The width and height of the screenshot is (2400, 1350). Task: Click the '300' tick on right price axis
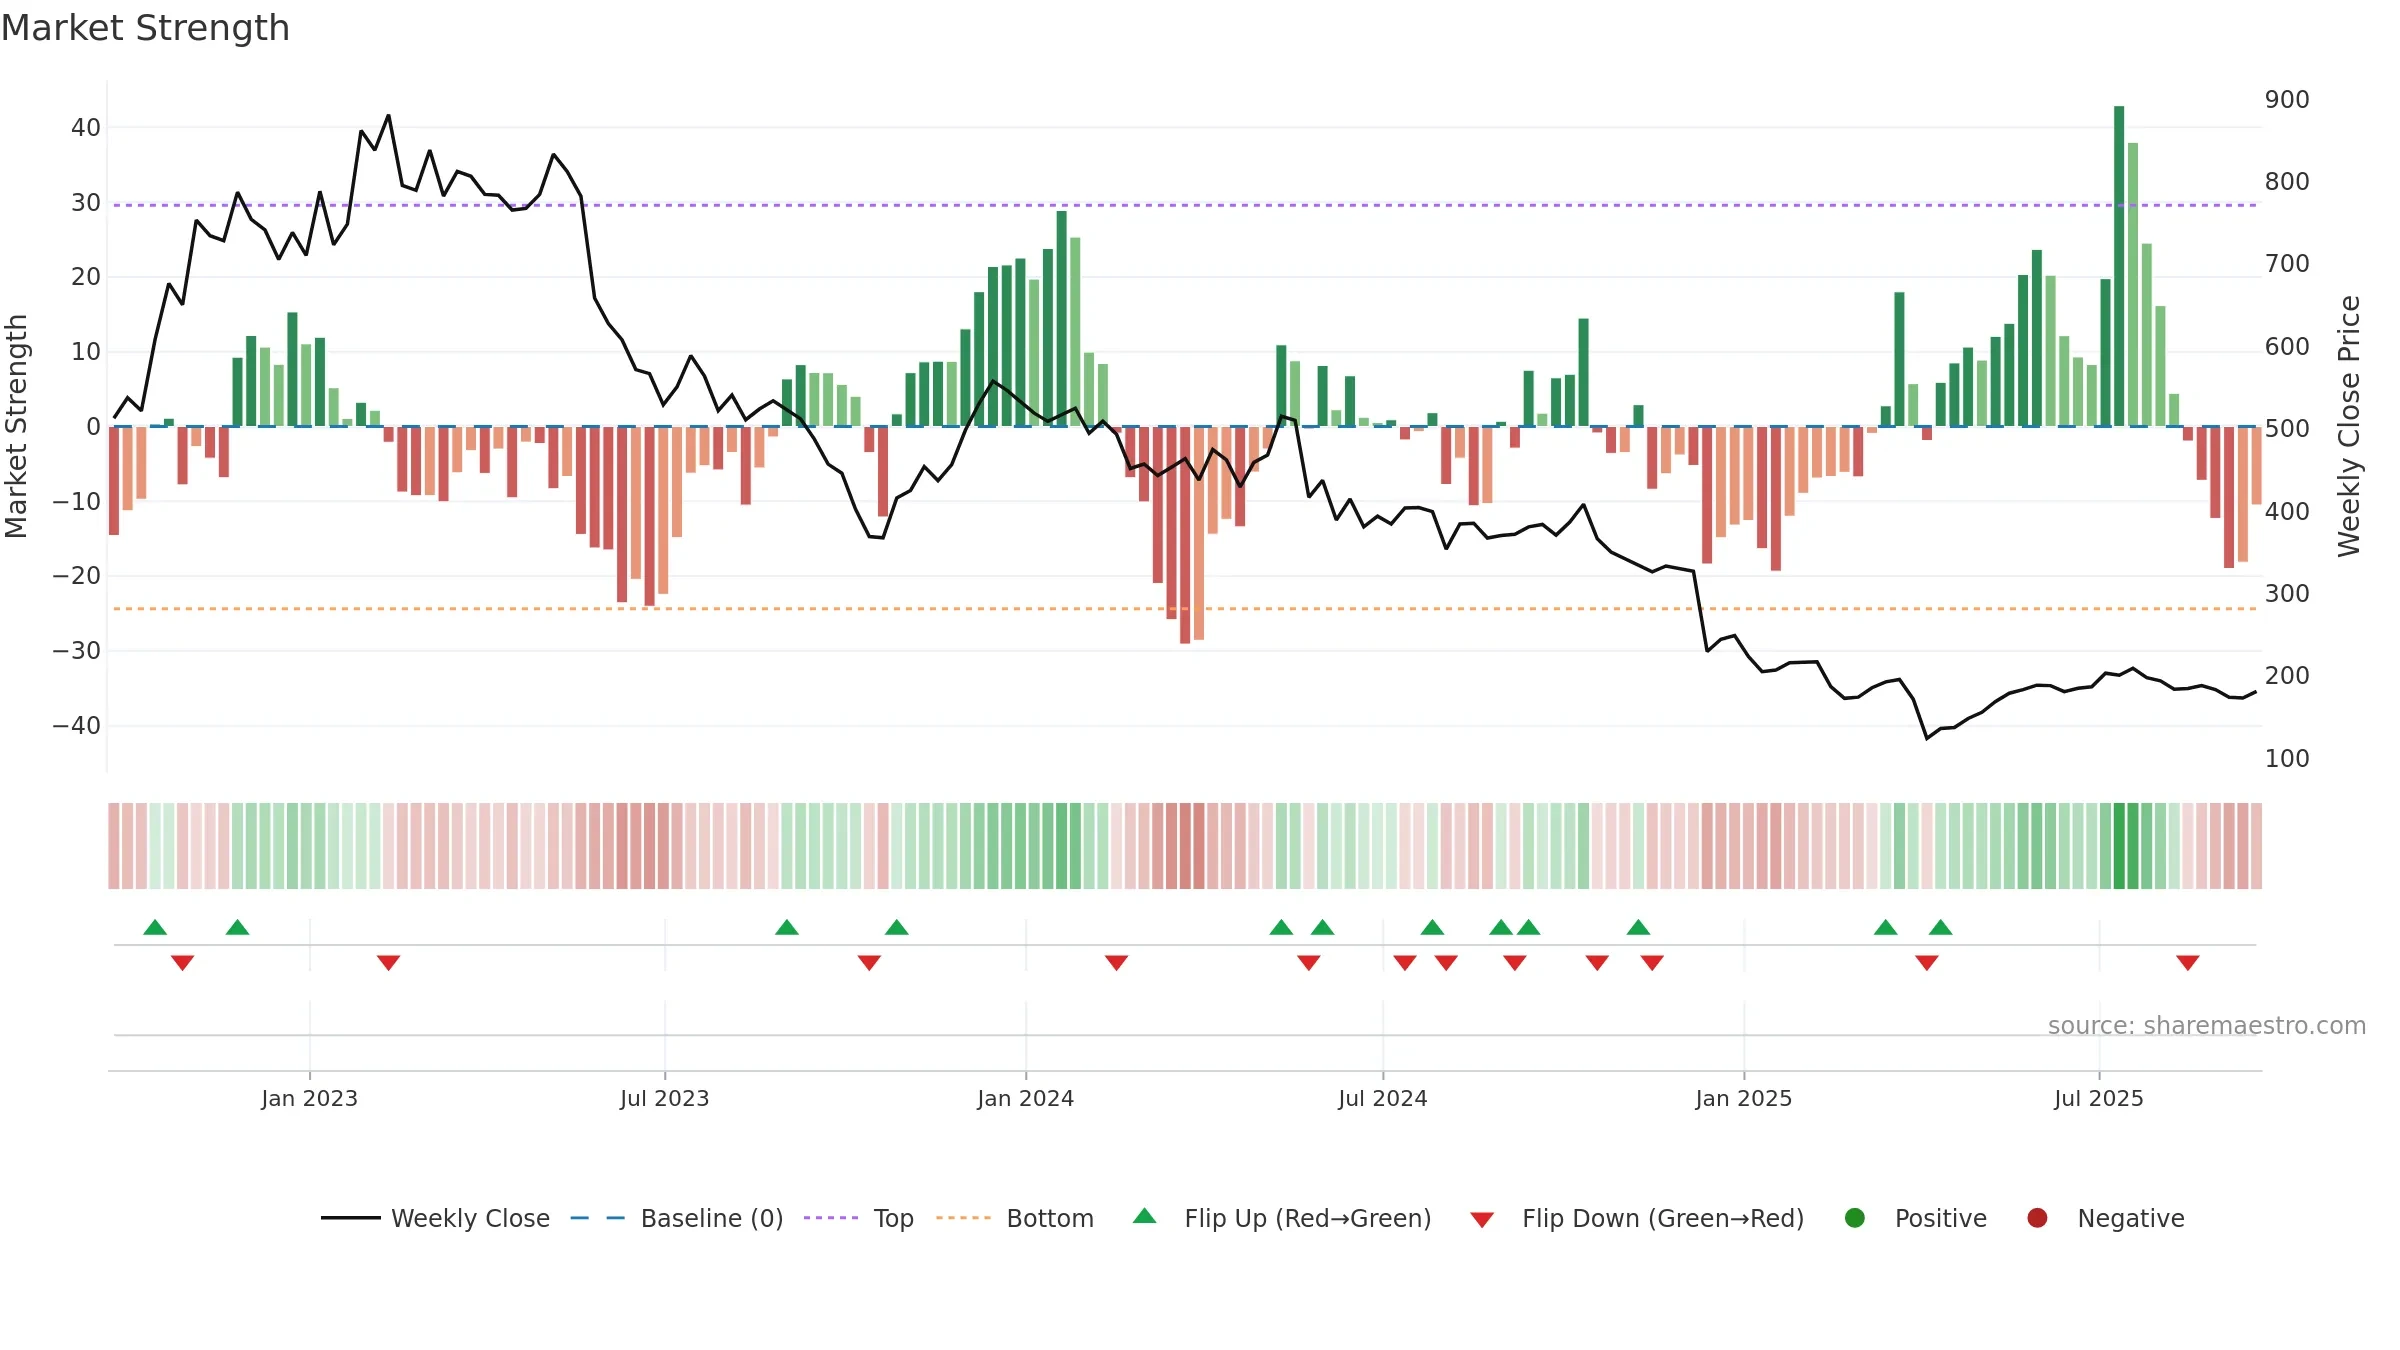[2287, 594]
